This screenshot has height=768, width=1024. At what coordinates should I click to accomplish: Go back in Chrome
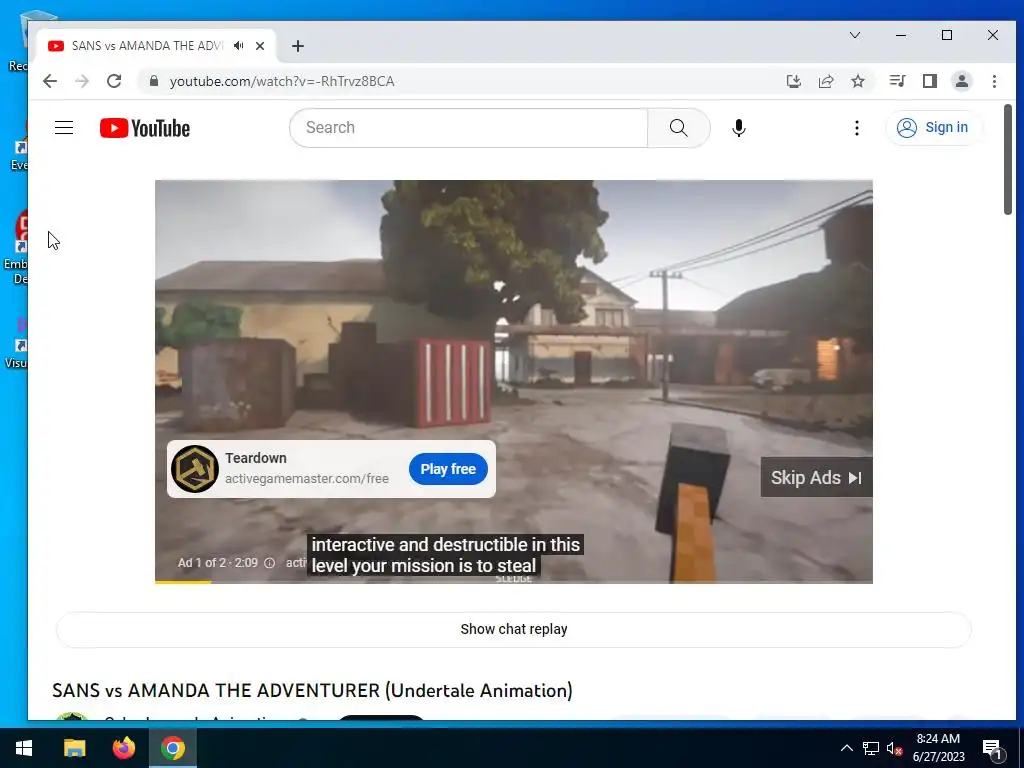(x=50, y=81)
